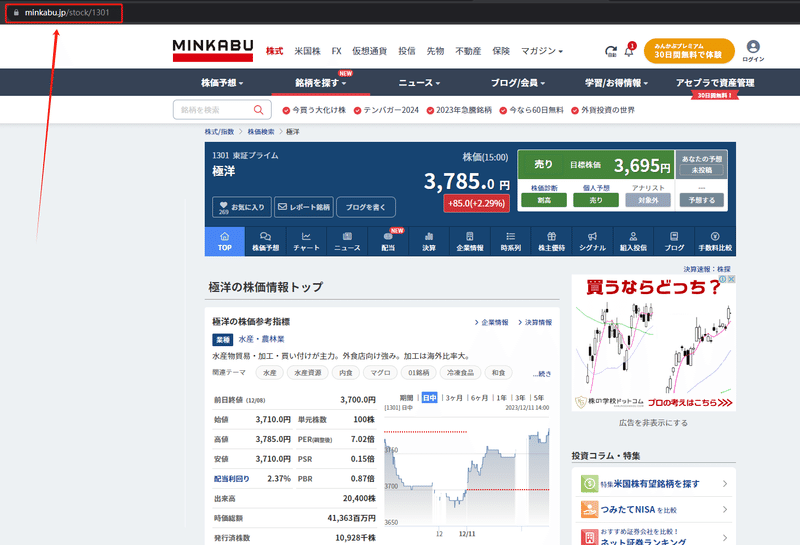
Task: Click the 水産・農林業 industry link
Action: 261,339
